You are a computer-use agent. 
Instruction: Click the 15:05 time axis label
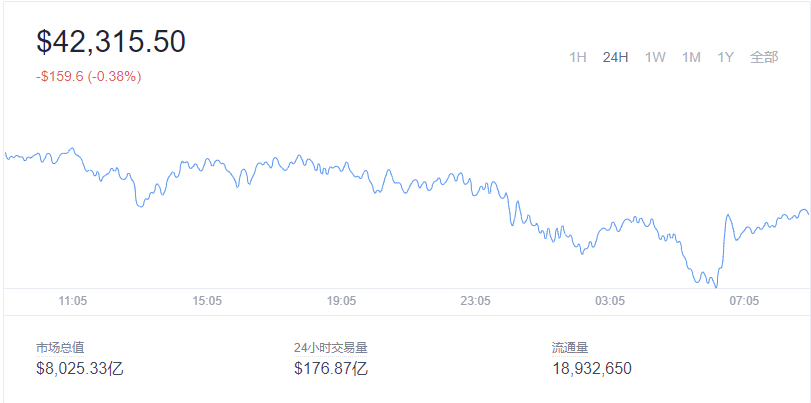pyautogui.click(x=207, y=300)
